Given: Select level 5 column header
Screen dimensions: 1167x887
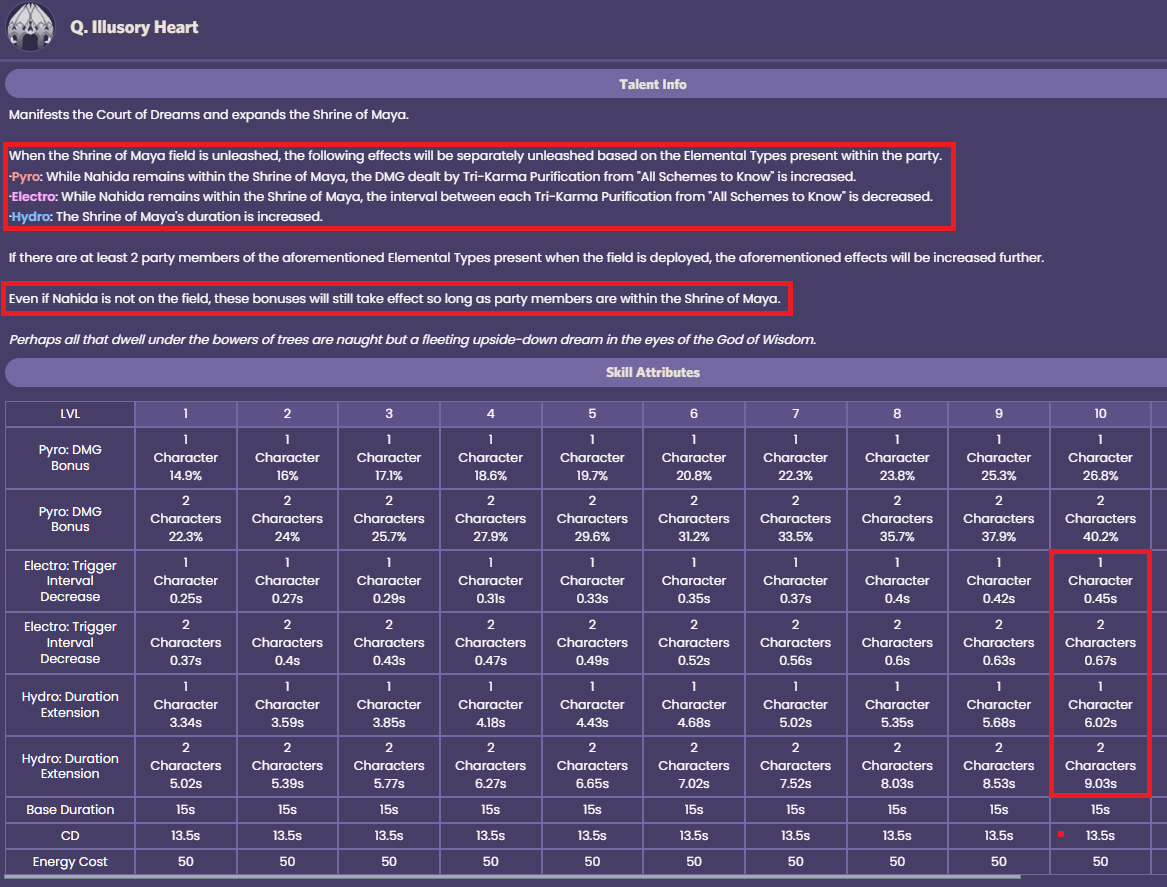Looking at the screenshot, I should click(x=592, y=414).
